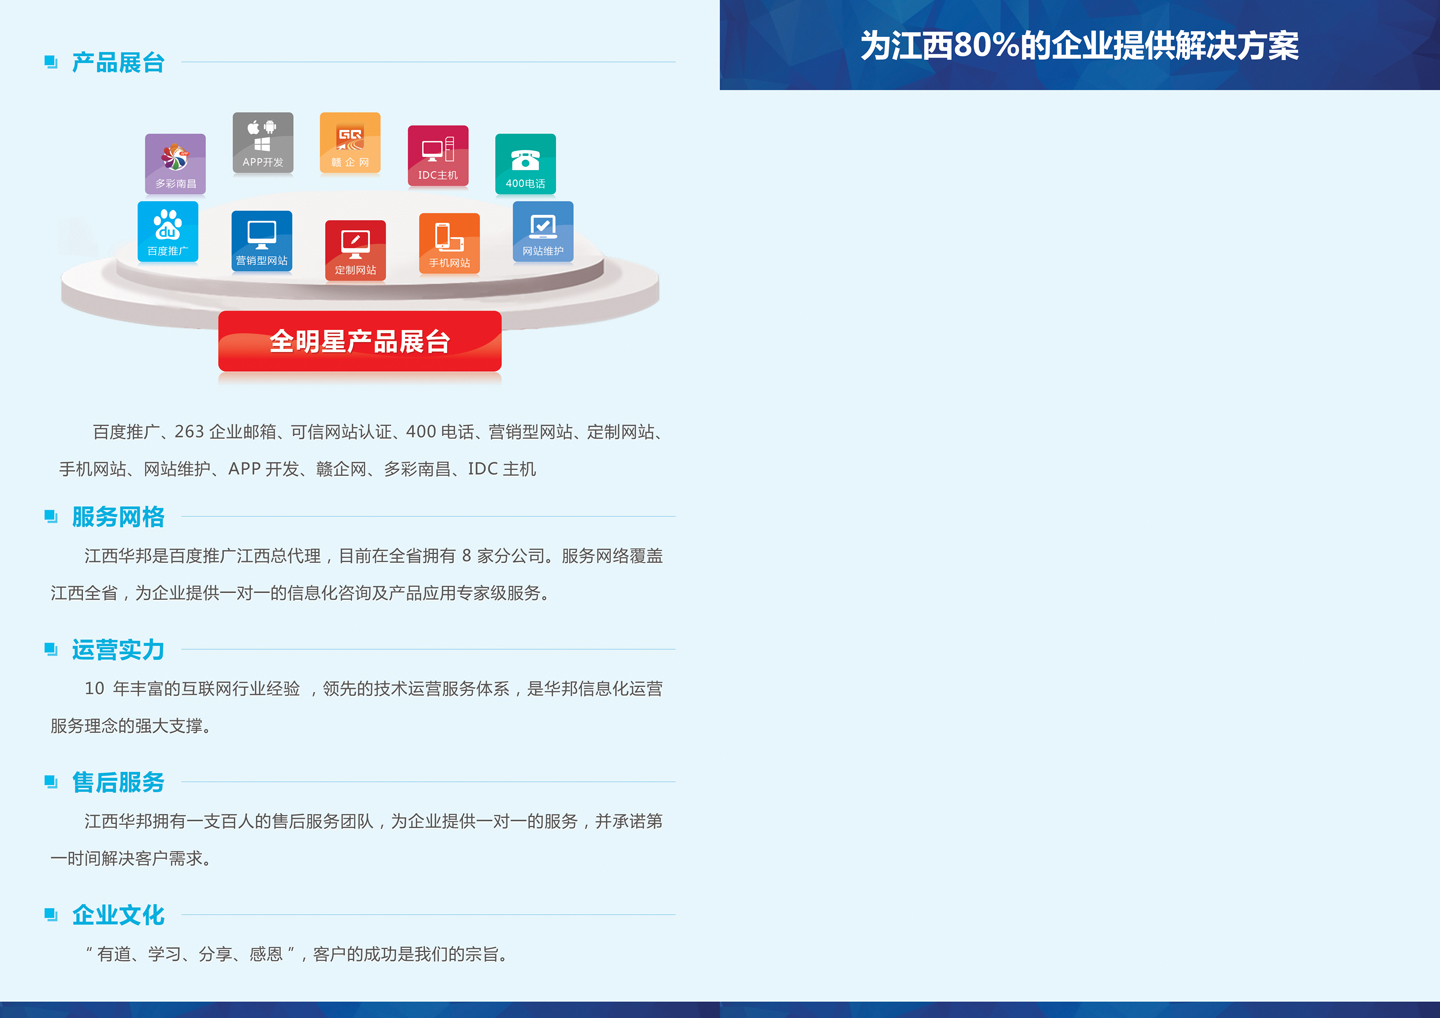Screen dimensions: 1440x1018
Task: Open the 赣企网 orange icon
Action: 350,142
